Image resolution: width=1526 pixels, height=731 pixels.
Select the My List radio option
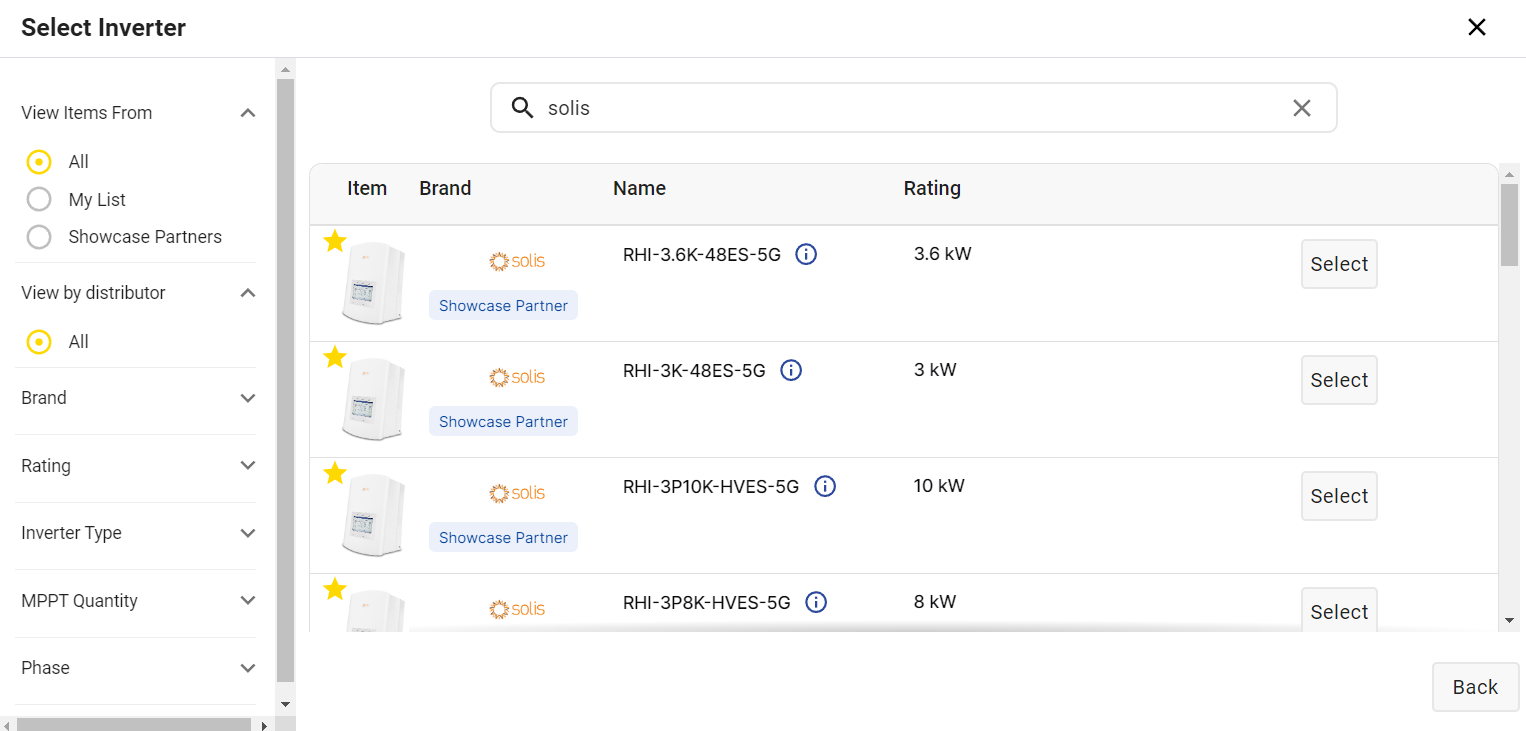(39, 200)
